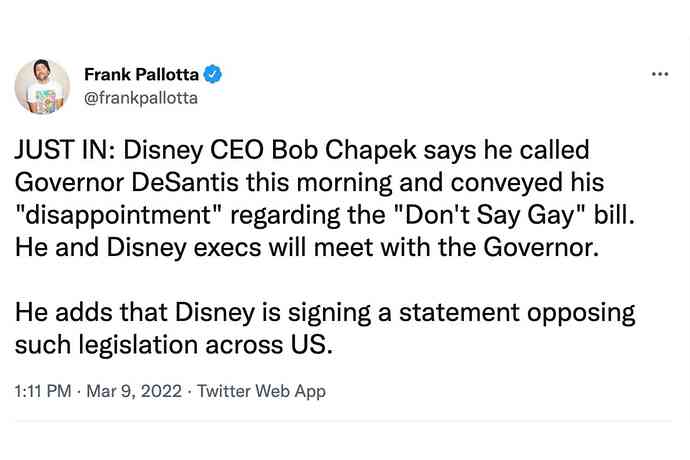Click the Frank Pallotta display name
The width and height of the screenshot is (690, 460).
(141, 74)
